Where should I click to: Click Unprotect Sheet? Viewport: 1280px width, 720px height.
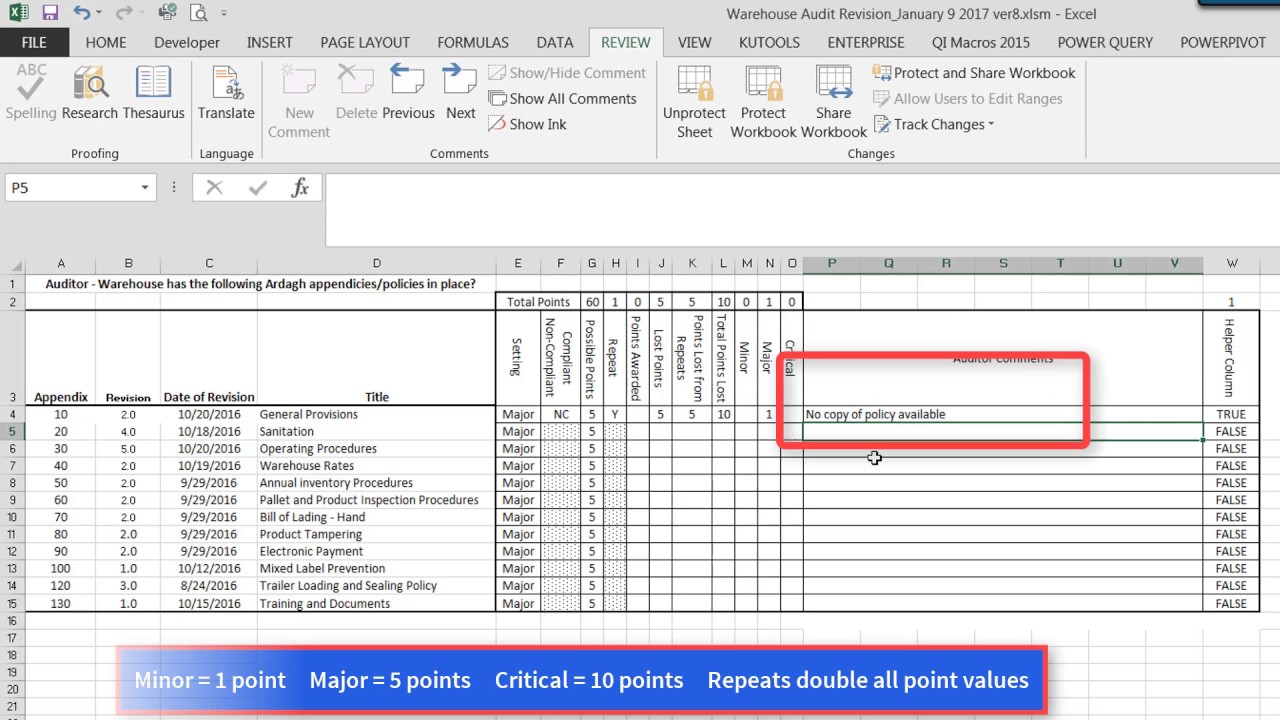(x=694, y=102)
